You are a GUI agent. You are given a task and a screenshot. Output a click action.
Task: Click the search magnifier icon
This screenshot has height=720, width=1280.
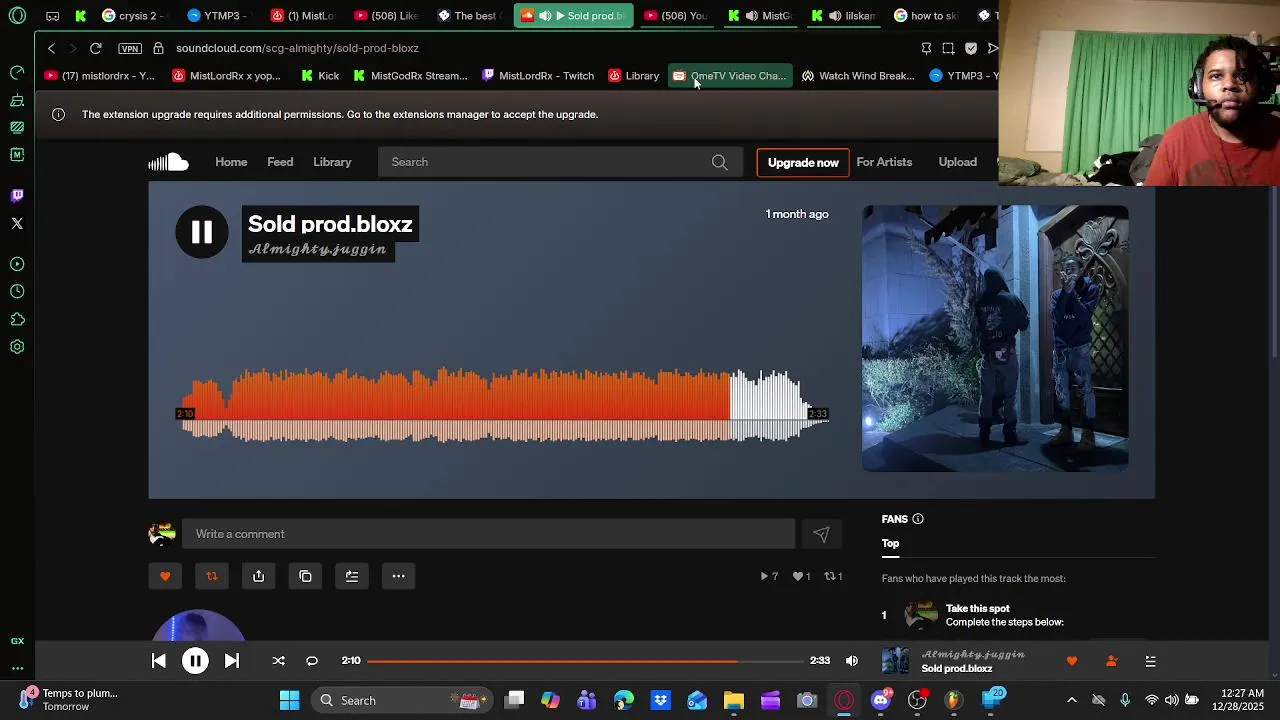[x=719, y=162]
